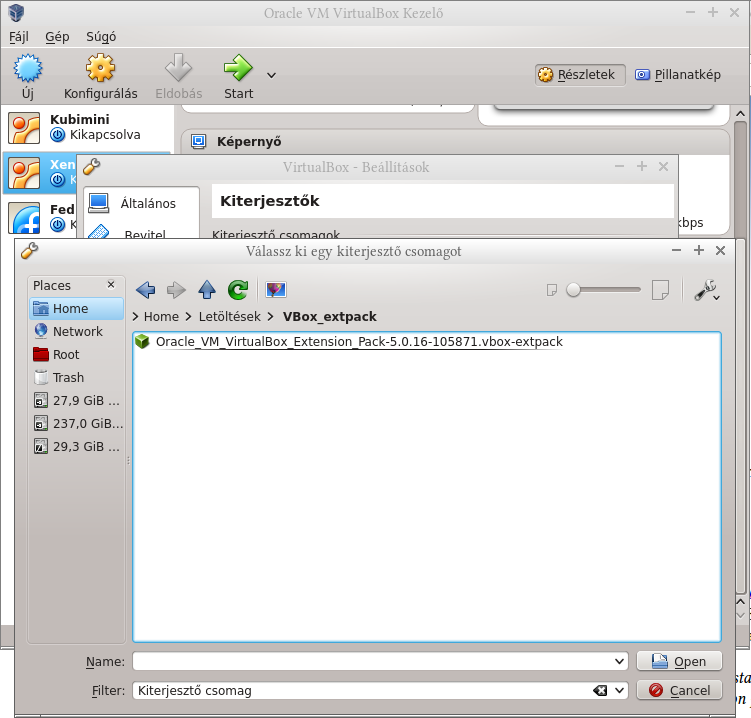Click VBox_extpack breadcrumb segment

click(x=330, y=317)
